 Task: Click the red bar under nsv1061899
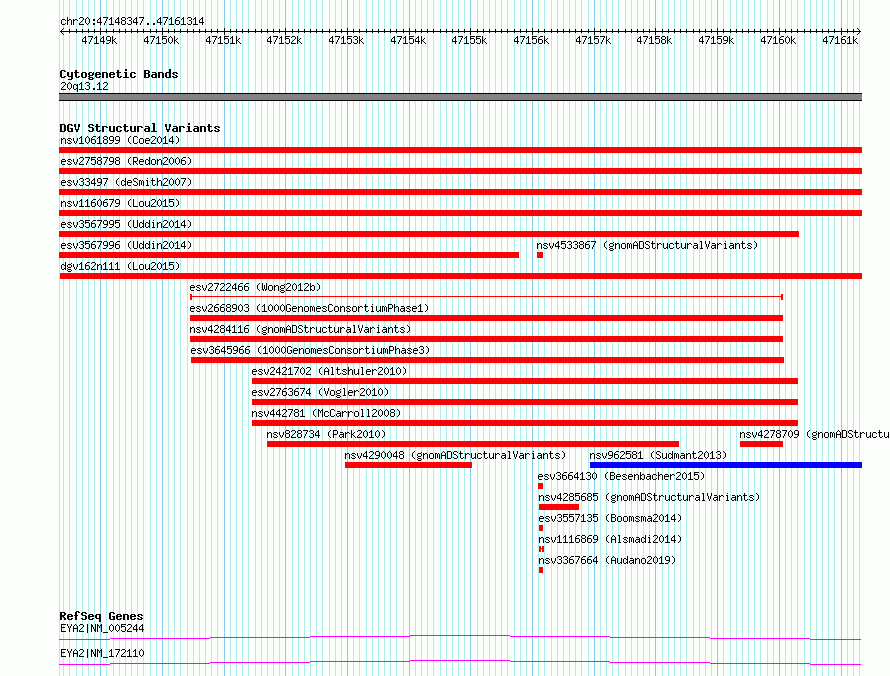point(460,150)
